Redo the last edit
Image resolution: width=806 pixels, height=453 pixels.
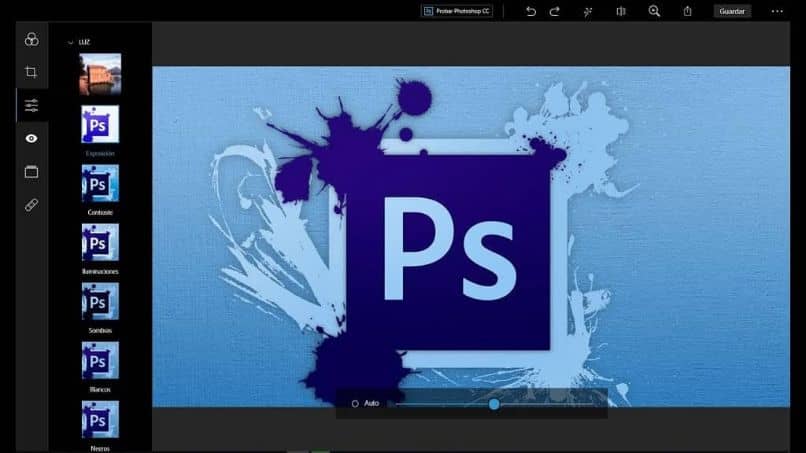pyautogui.click(x=555, y=11)
